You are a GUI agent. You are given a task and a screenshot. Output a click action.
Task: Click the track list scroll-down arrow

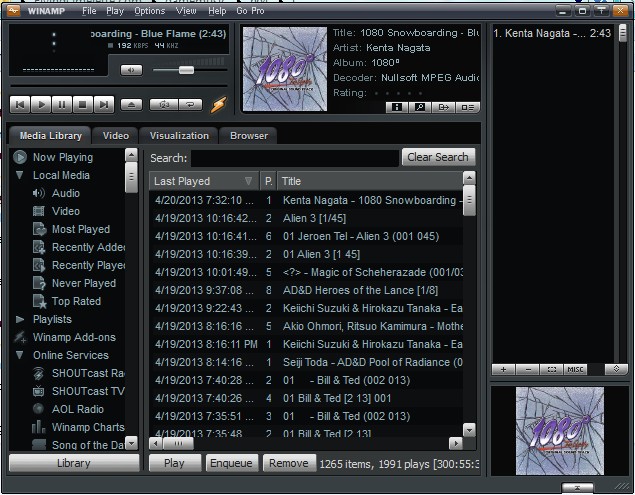(x=469, y=430)
